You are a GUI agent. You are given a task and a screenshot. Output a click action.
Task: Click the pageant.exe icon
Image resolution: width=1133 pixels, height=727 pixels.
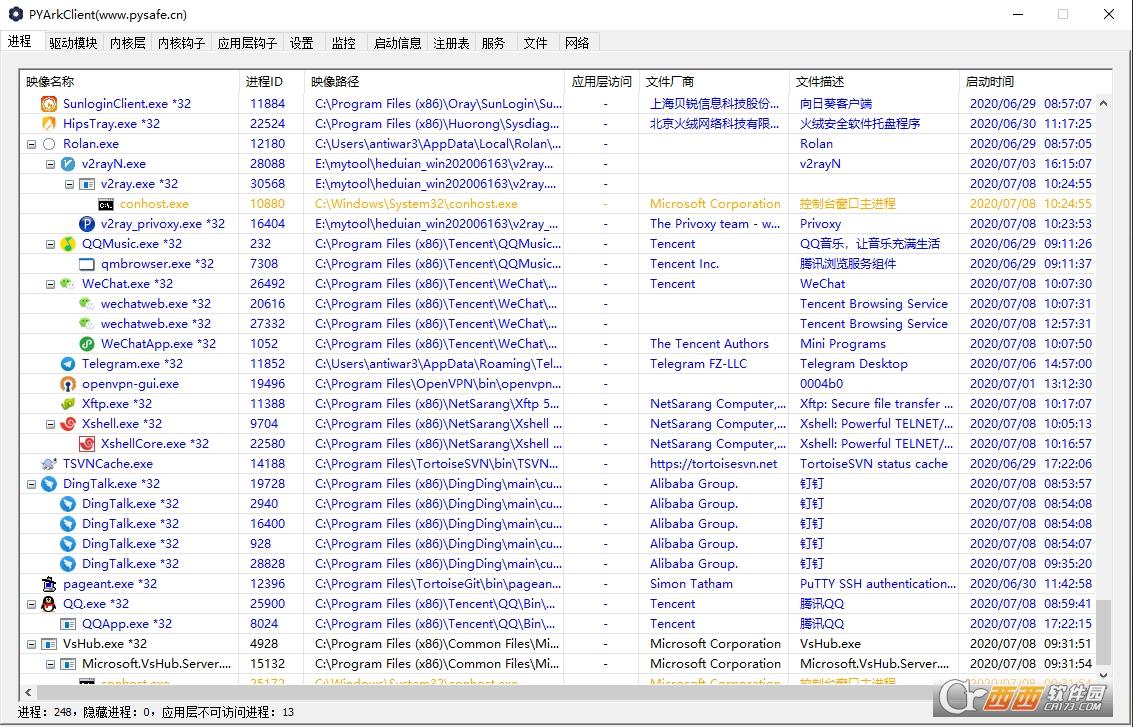[48, 584]
